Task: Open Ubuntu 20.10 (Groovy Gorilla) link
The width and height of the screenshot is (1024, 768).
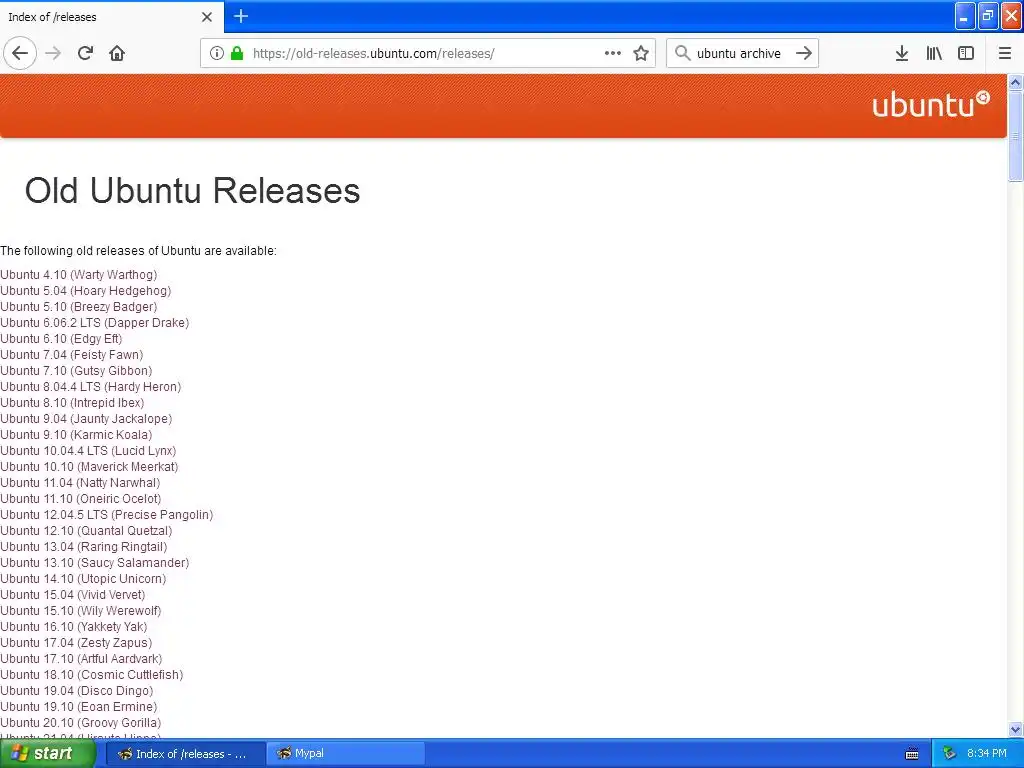Action: [x=80, y=723]
